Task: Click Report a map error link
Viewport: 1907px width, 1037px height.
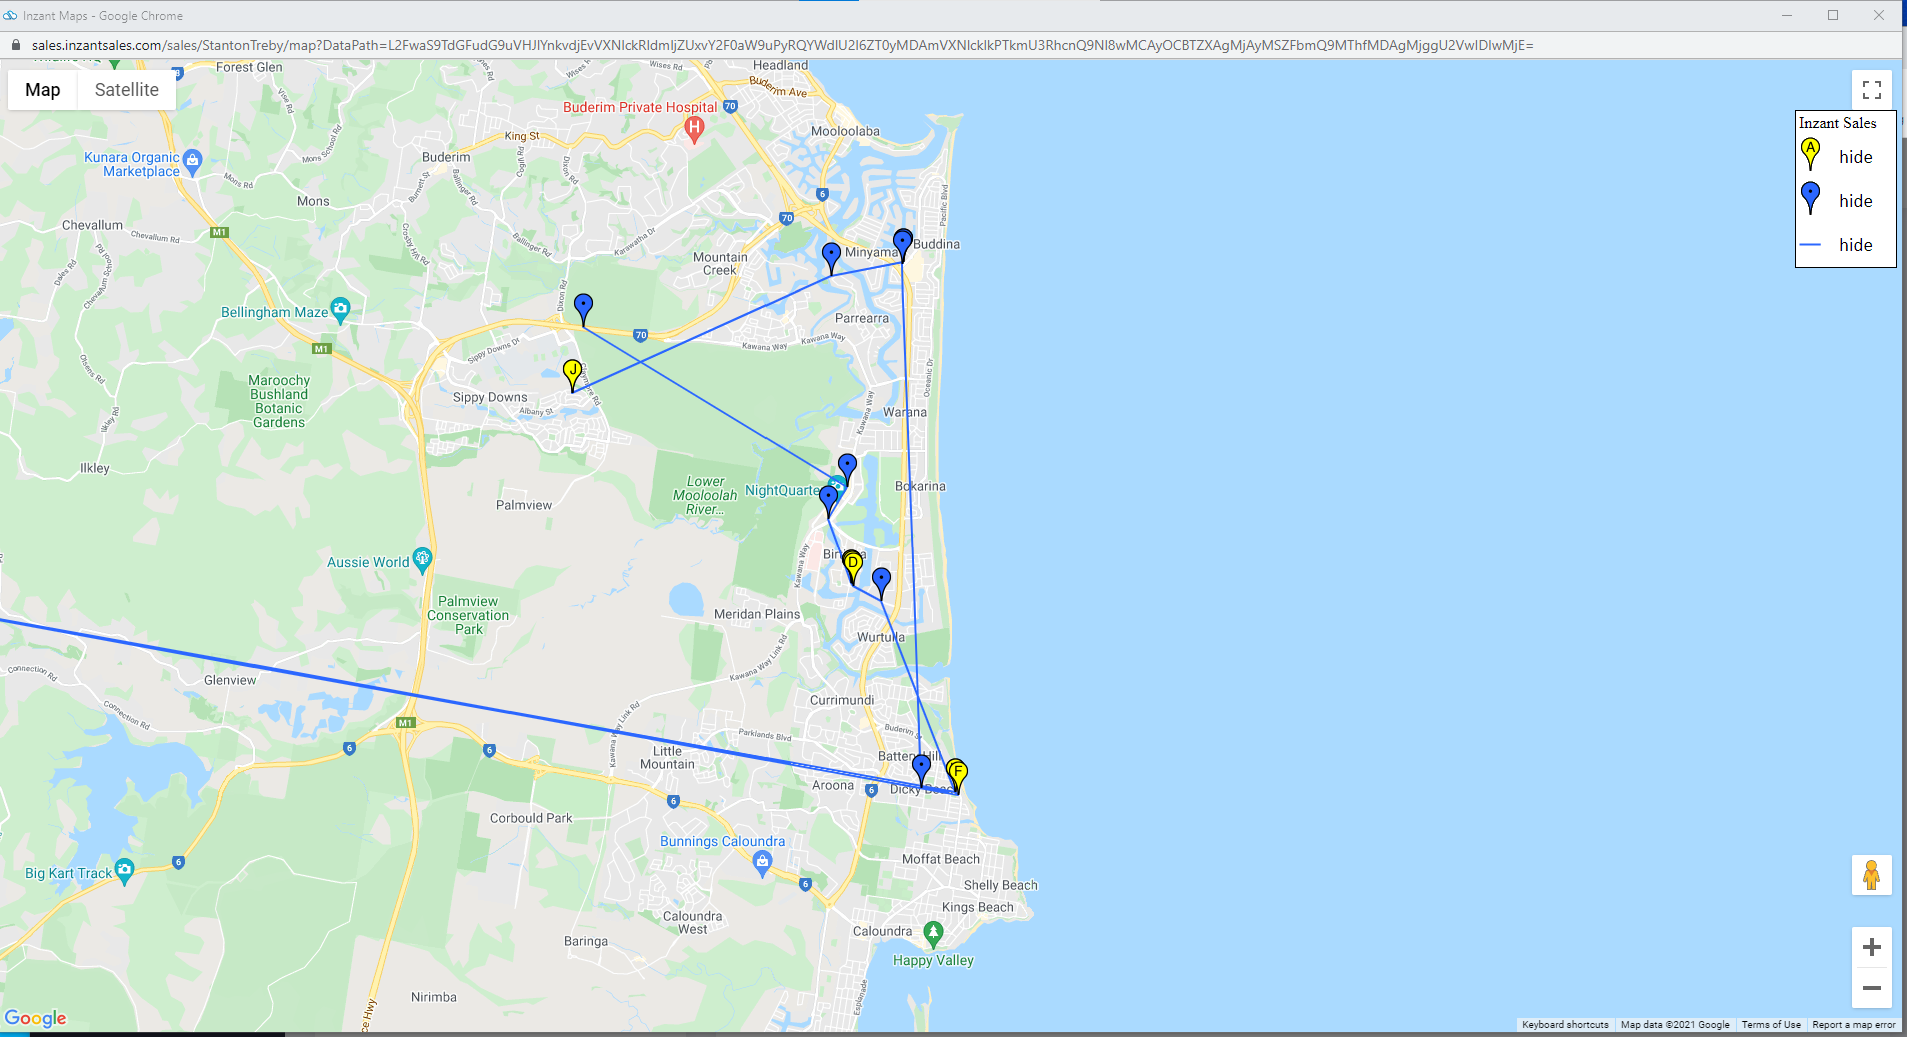Action: coord(1853,1025)
